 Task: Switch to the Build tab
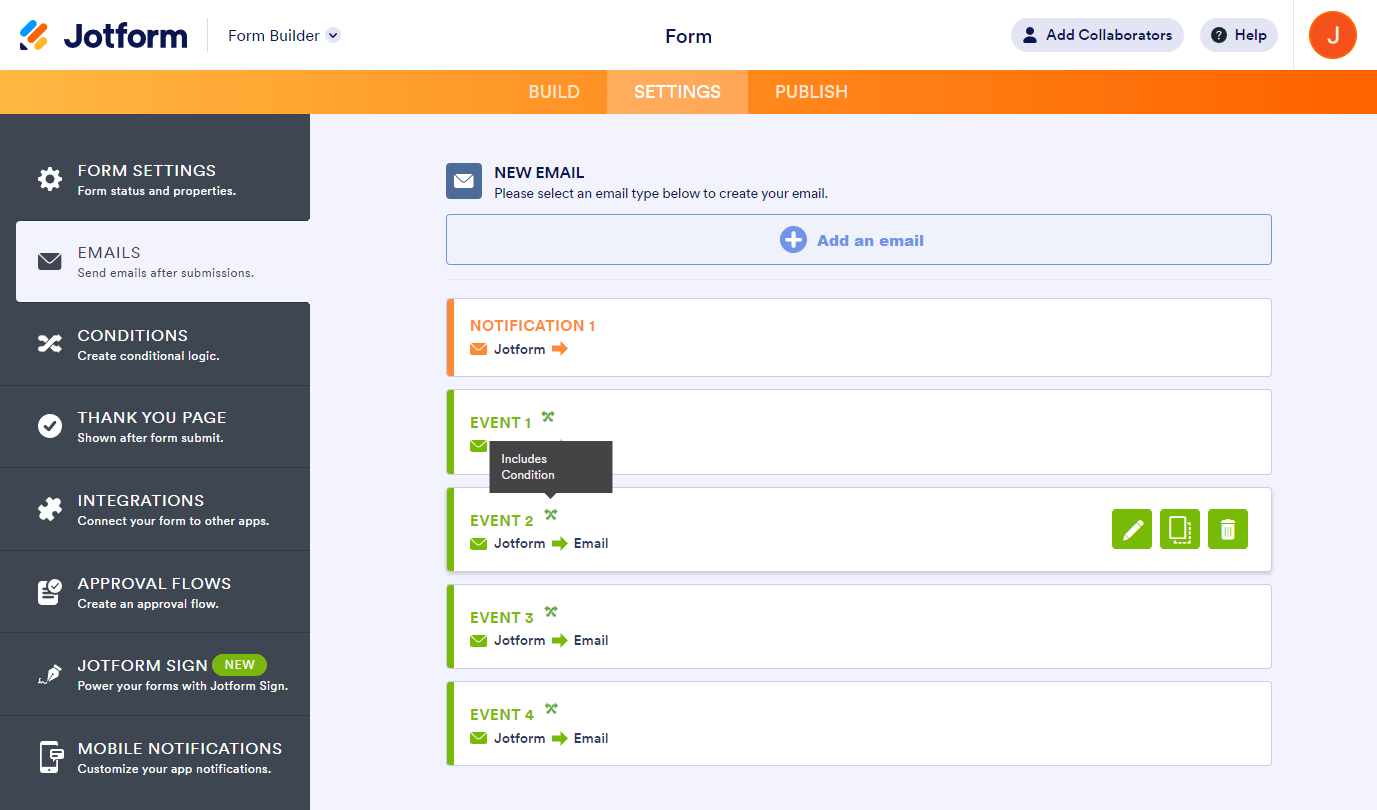pos(554,92)
